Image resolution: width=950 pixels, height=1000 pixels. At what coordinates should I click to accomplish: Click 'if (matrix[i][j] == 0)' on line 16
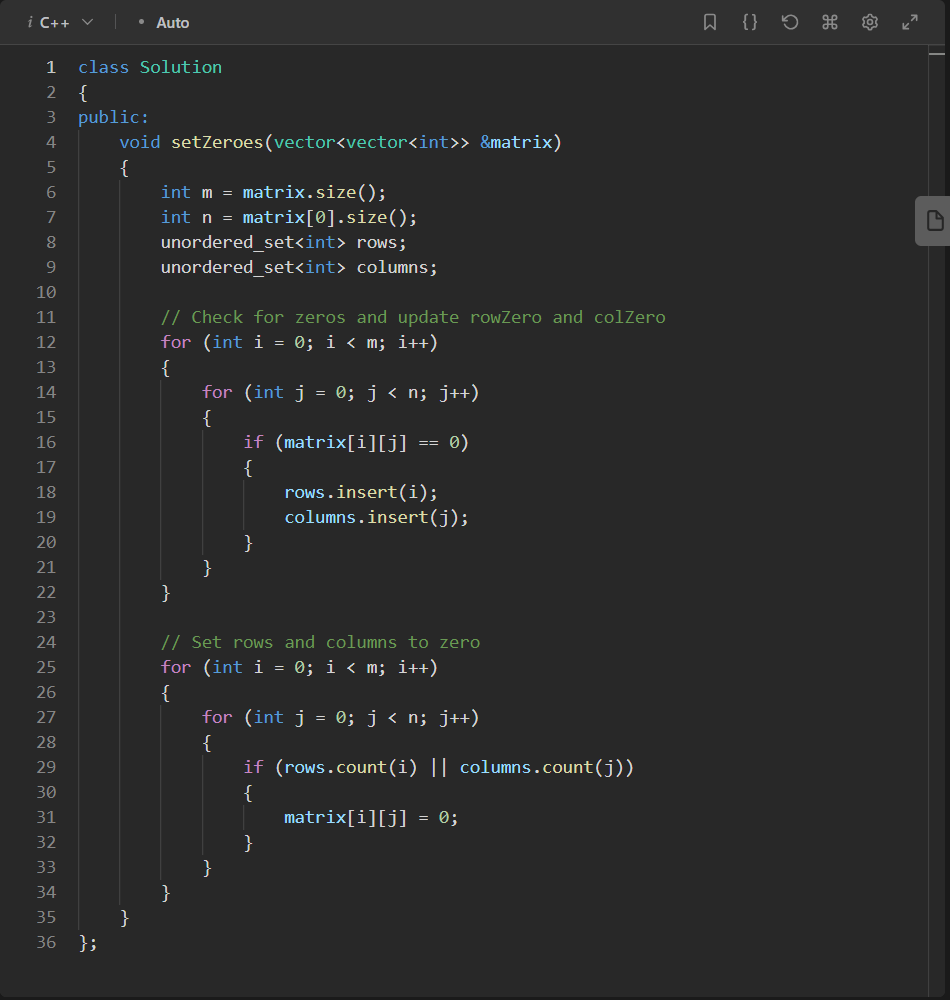356,443
